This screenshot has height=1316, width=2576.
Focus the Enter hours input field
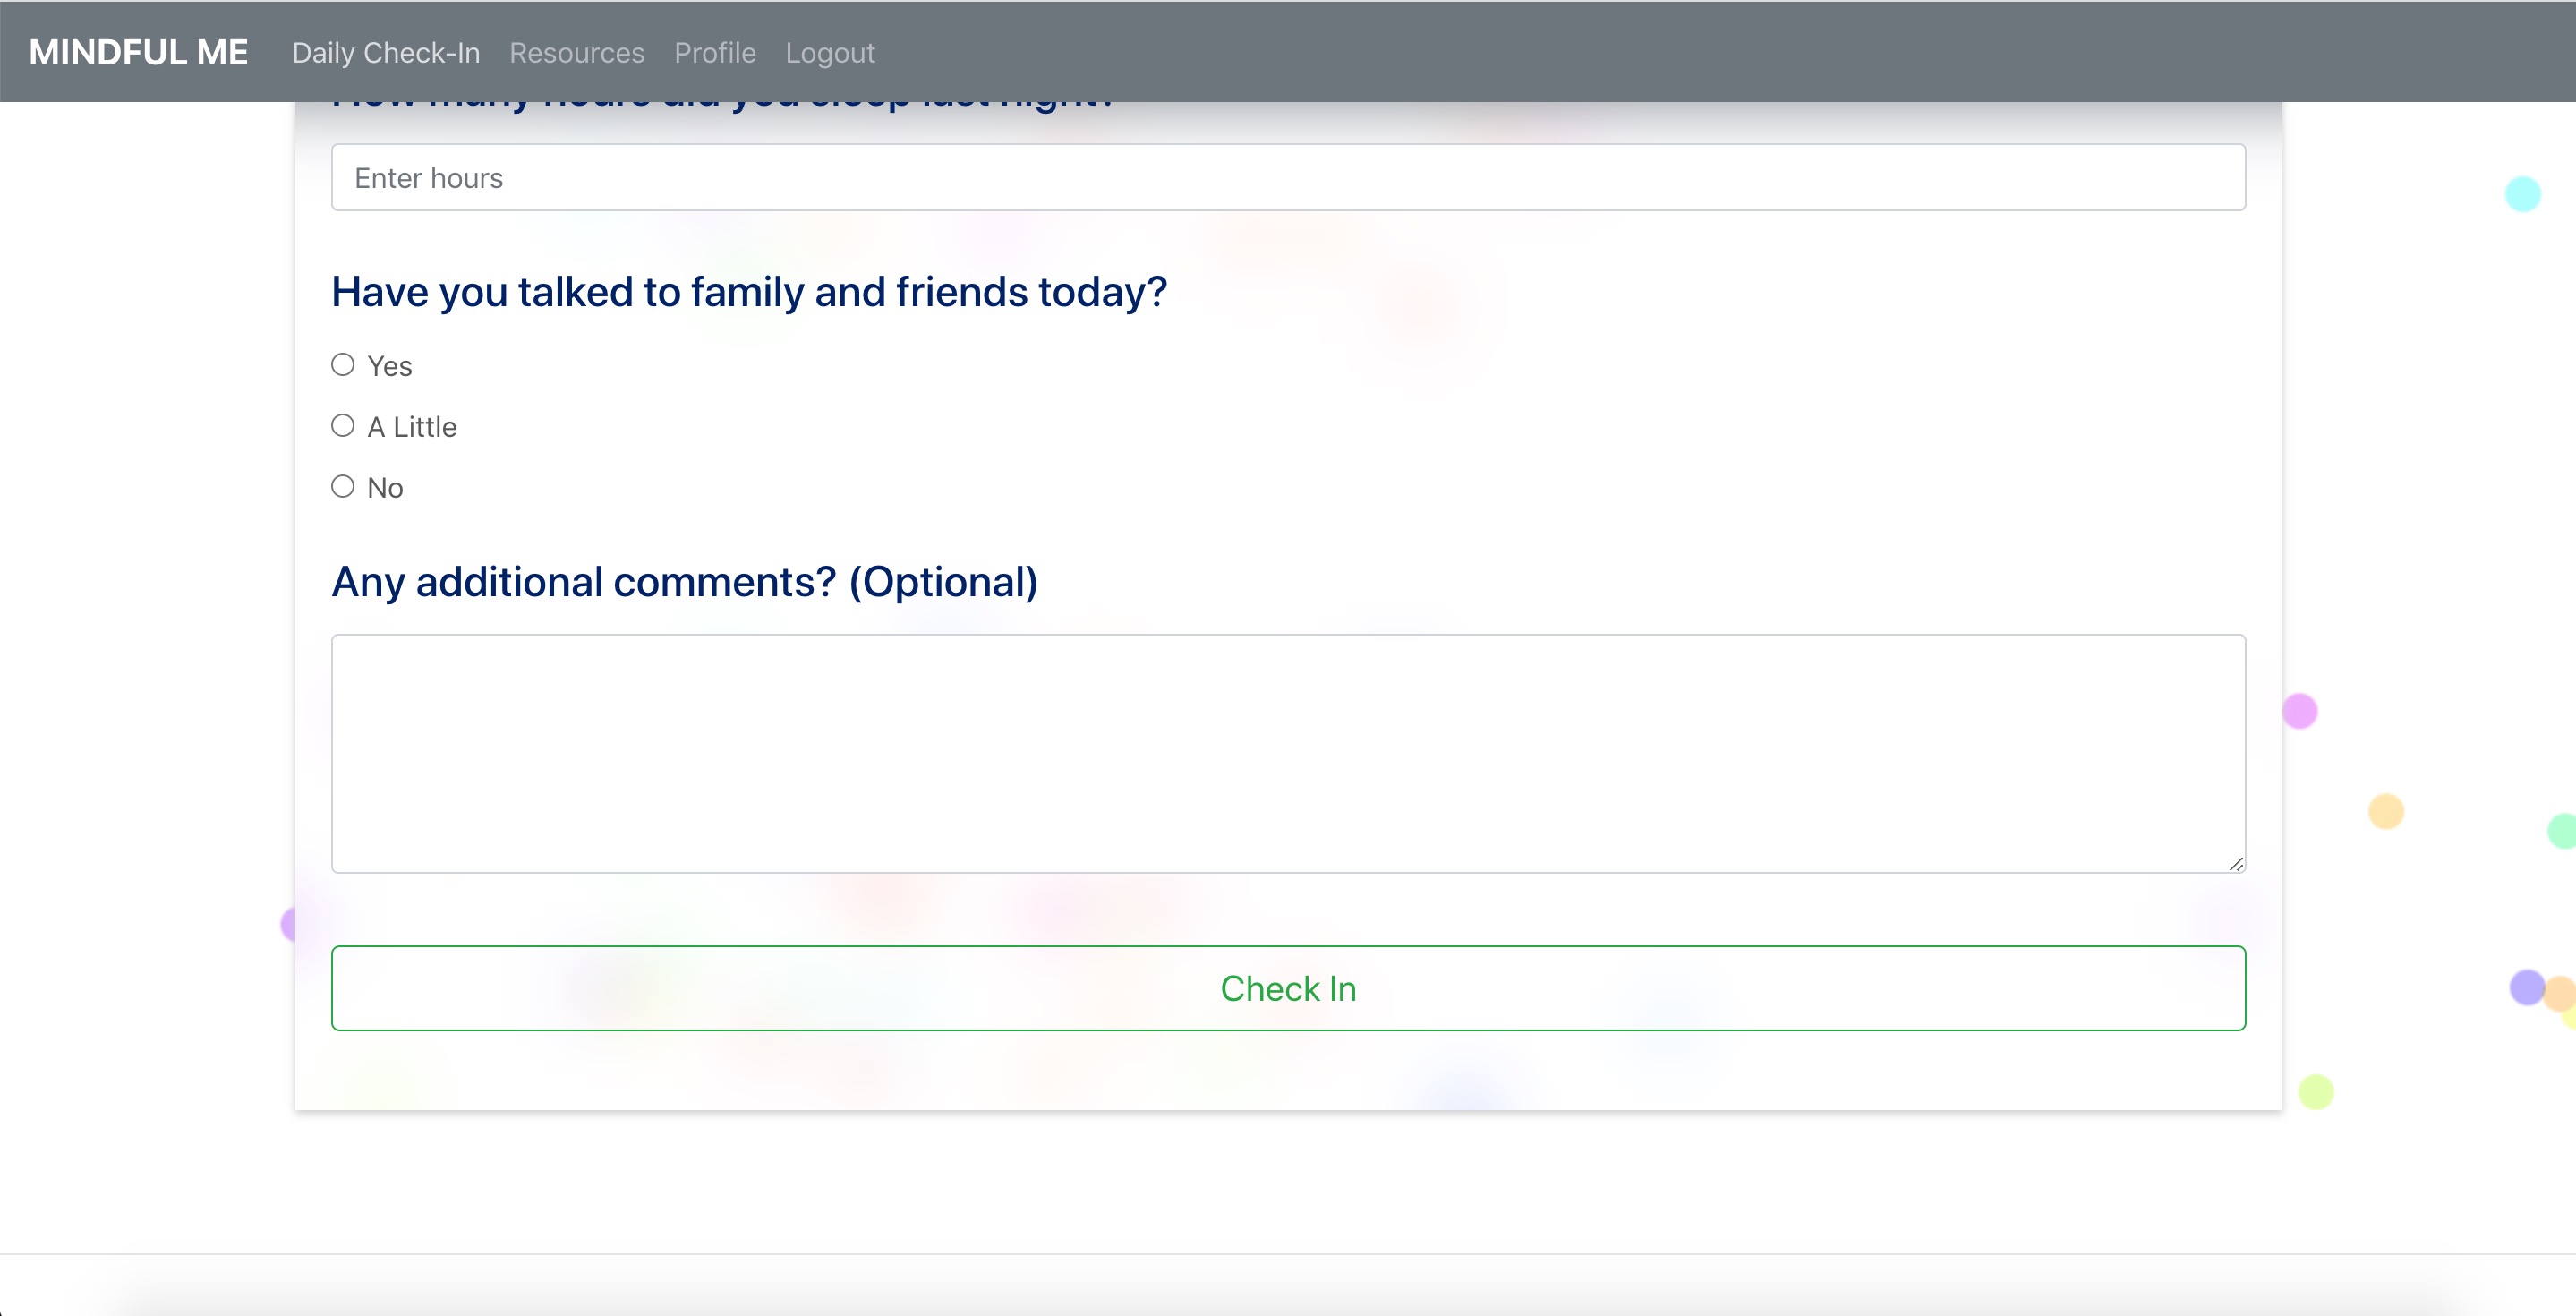pyautogui.click(x=1287, y=177)
